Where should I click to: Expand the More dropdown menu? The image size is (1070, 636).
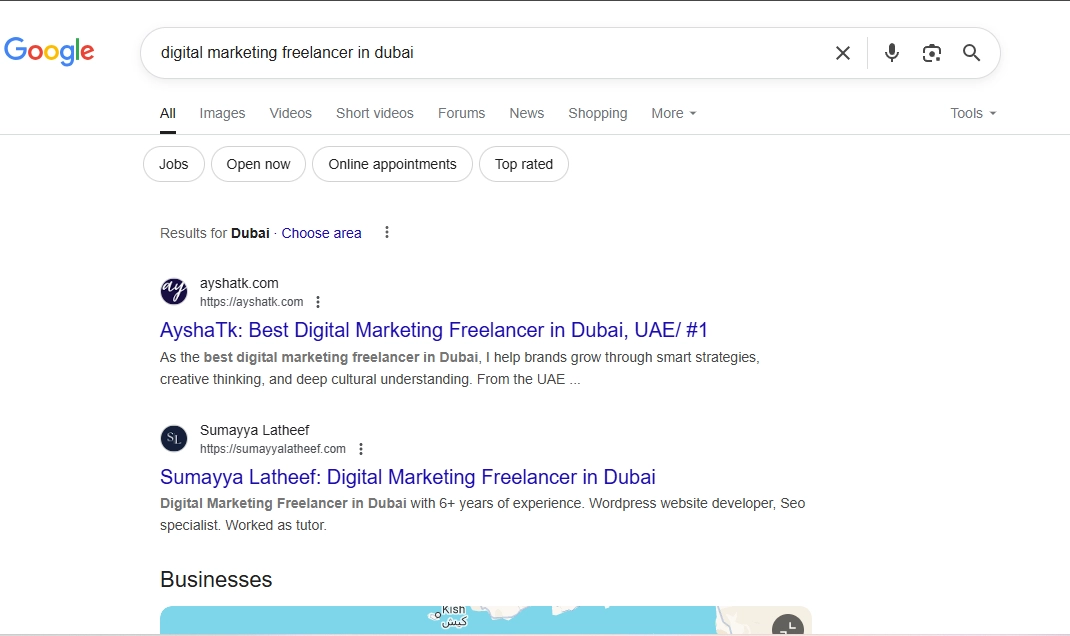[x=674, y=113]
